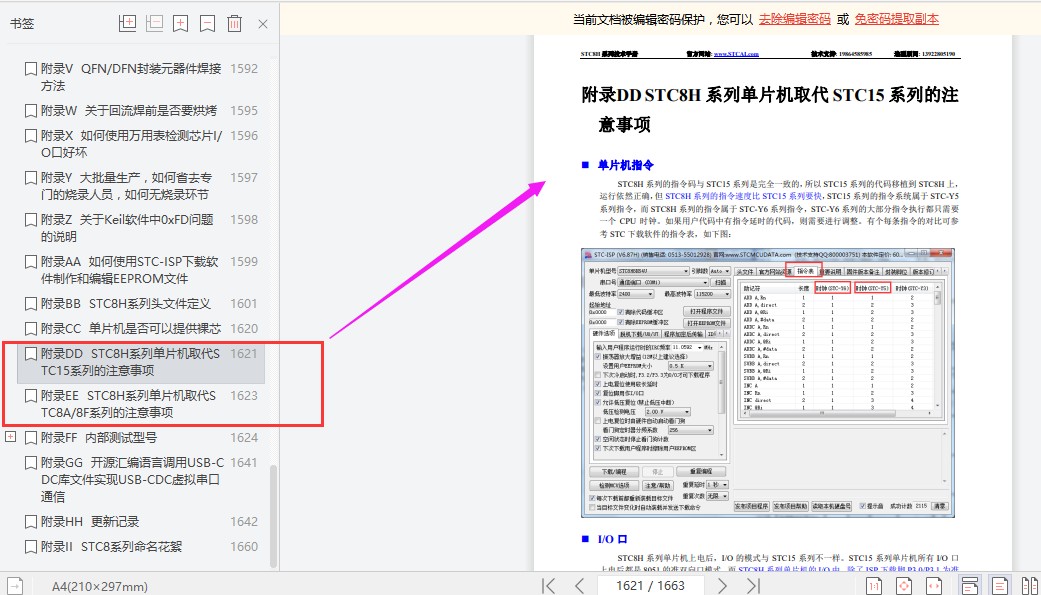Open bookmark 附录V QFN/DFN封装元器件焊接方法
The width and height of the screenshot is (1041, 595).
click(x=131, y=77)
